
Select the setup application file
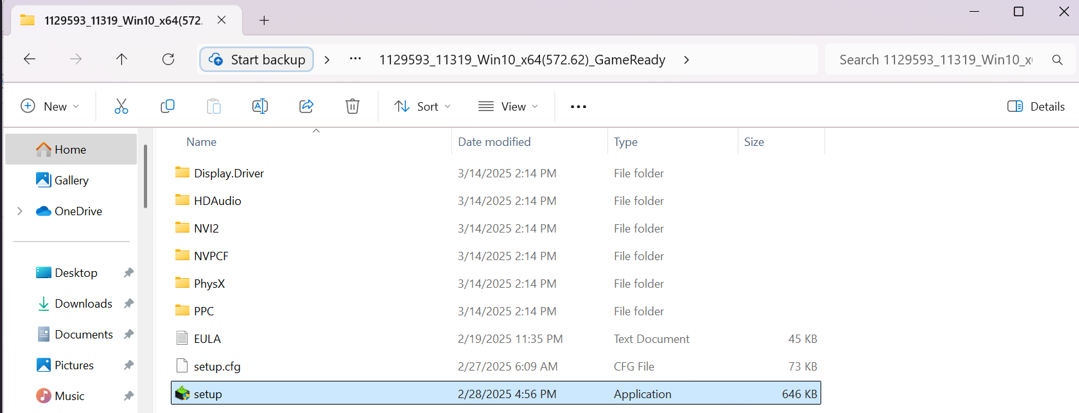click(208, 394)
